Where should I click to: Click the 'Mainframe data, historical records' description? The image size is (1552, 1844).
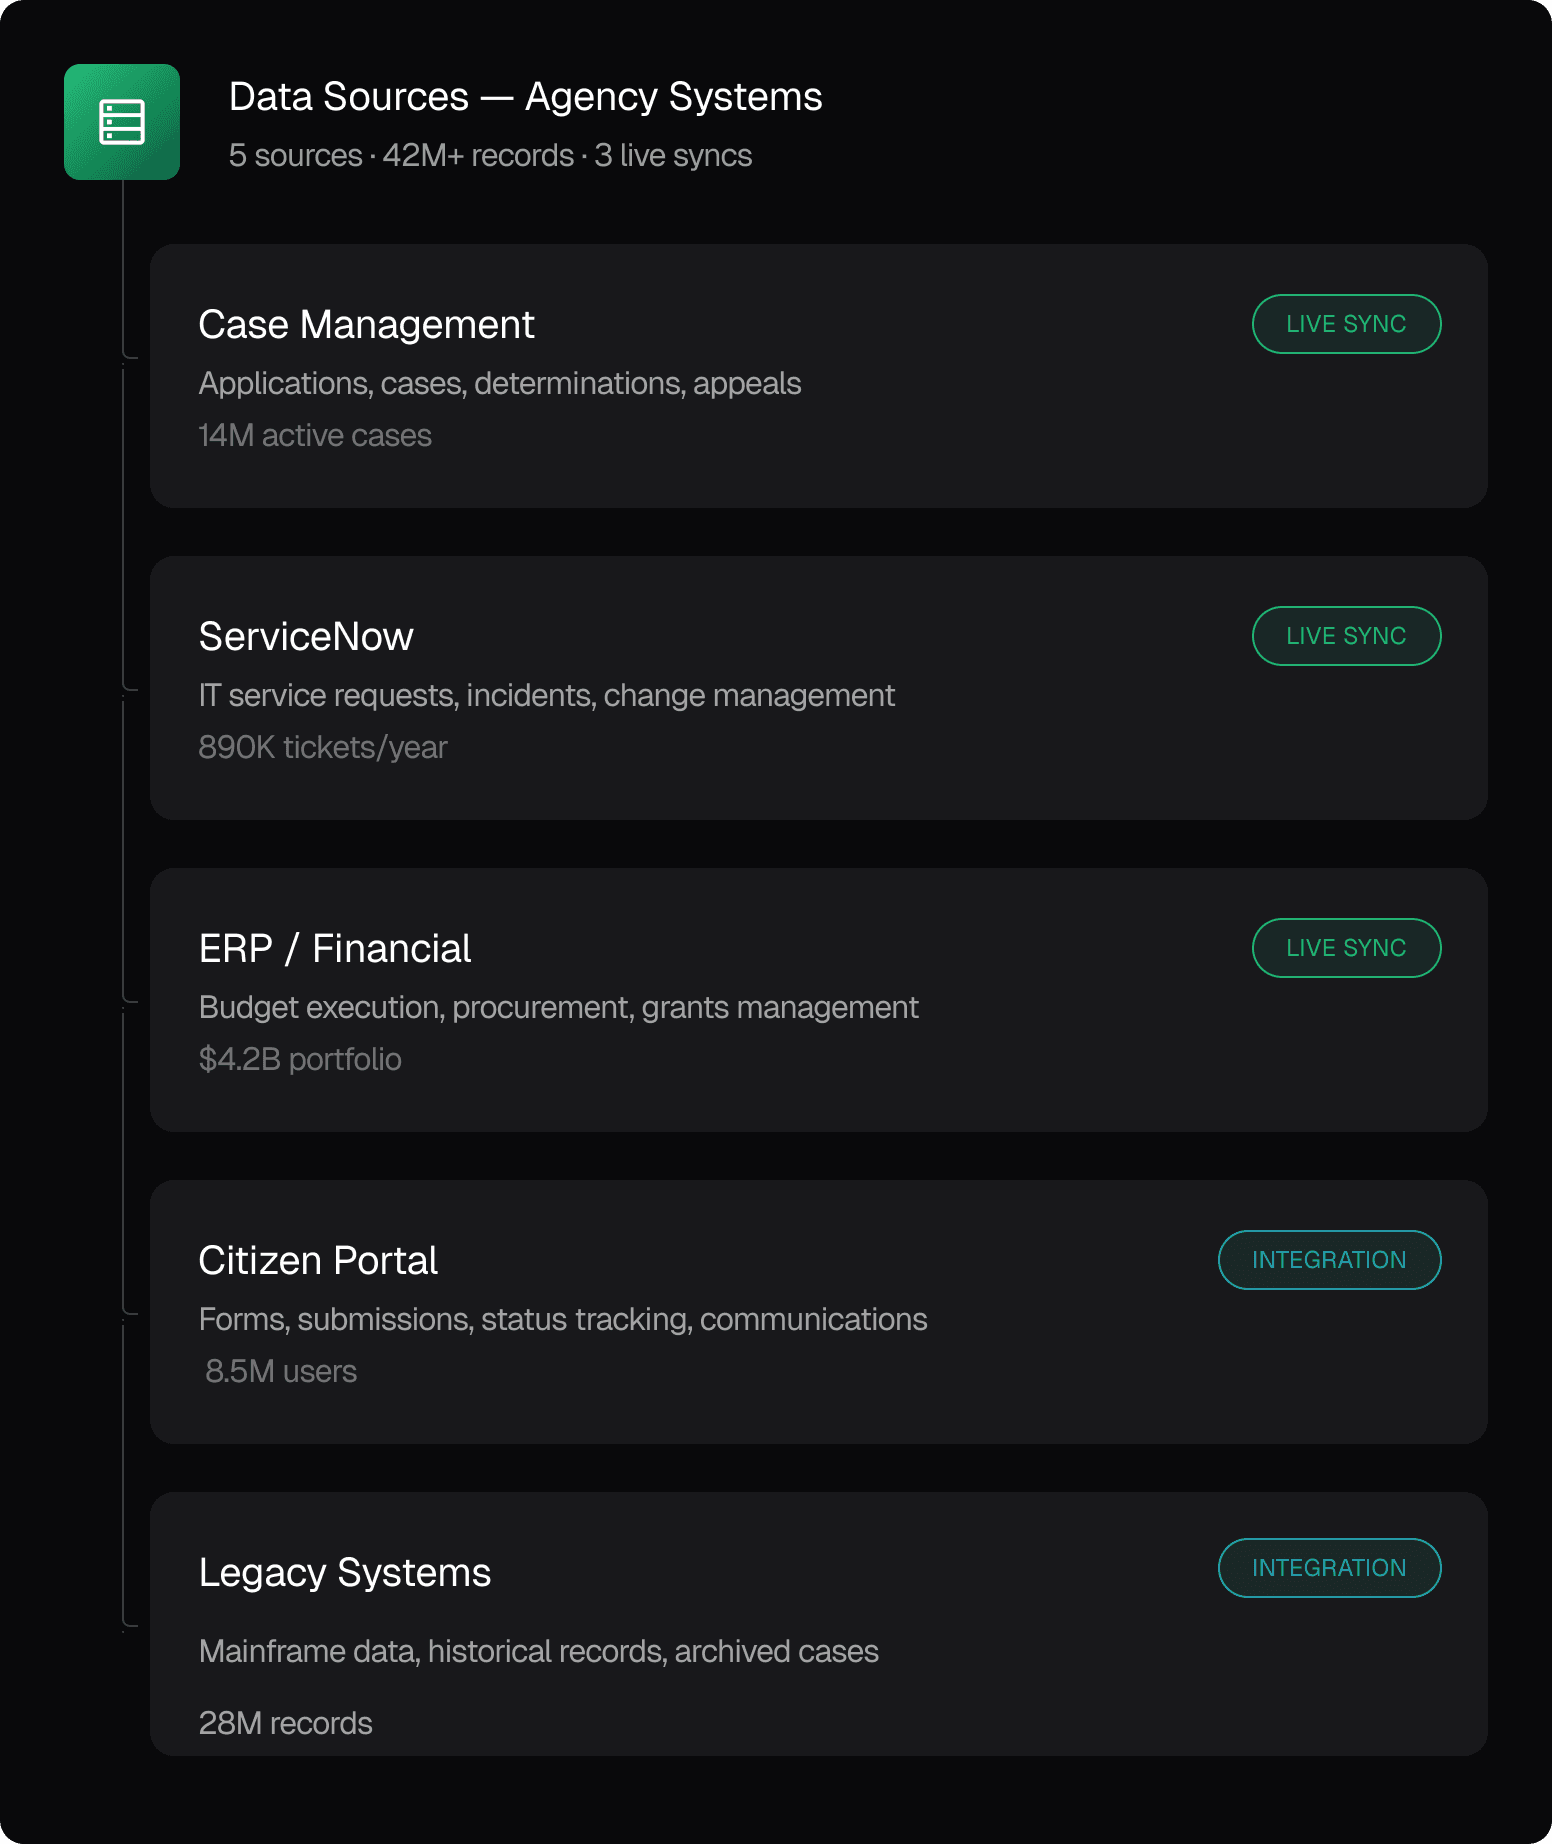[538, 1652]
